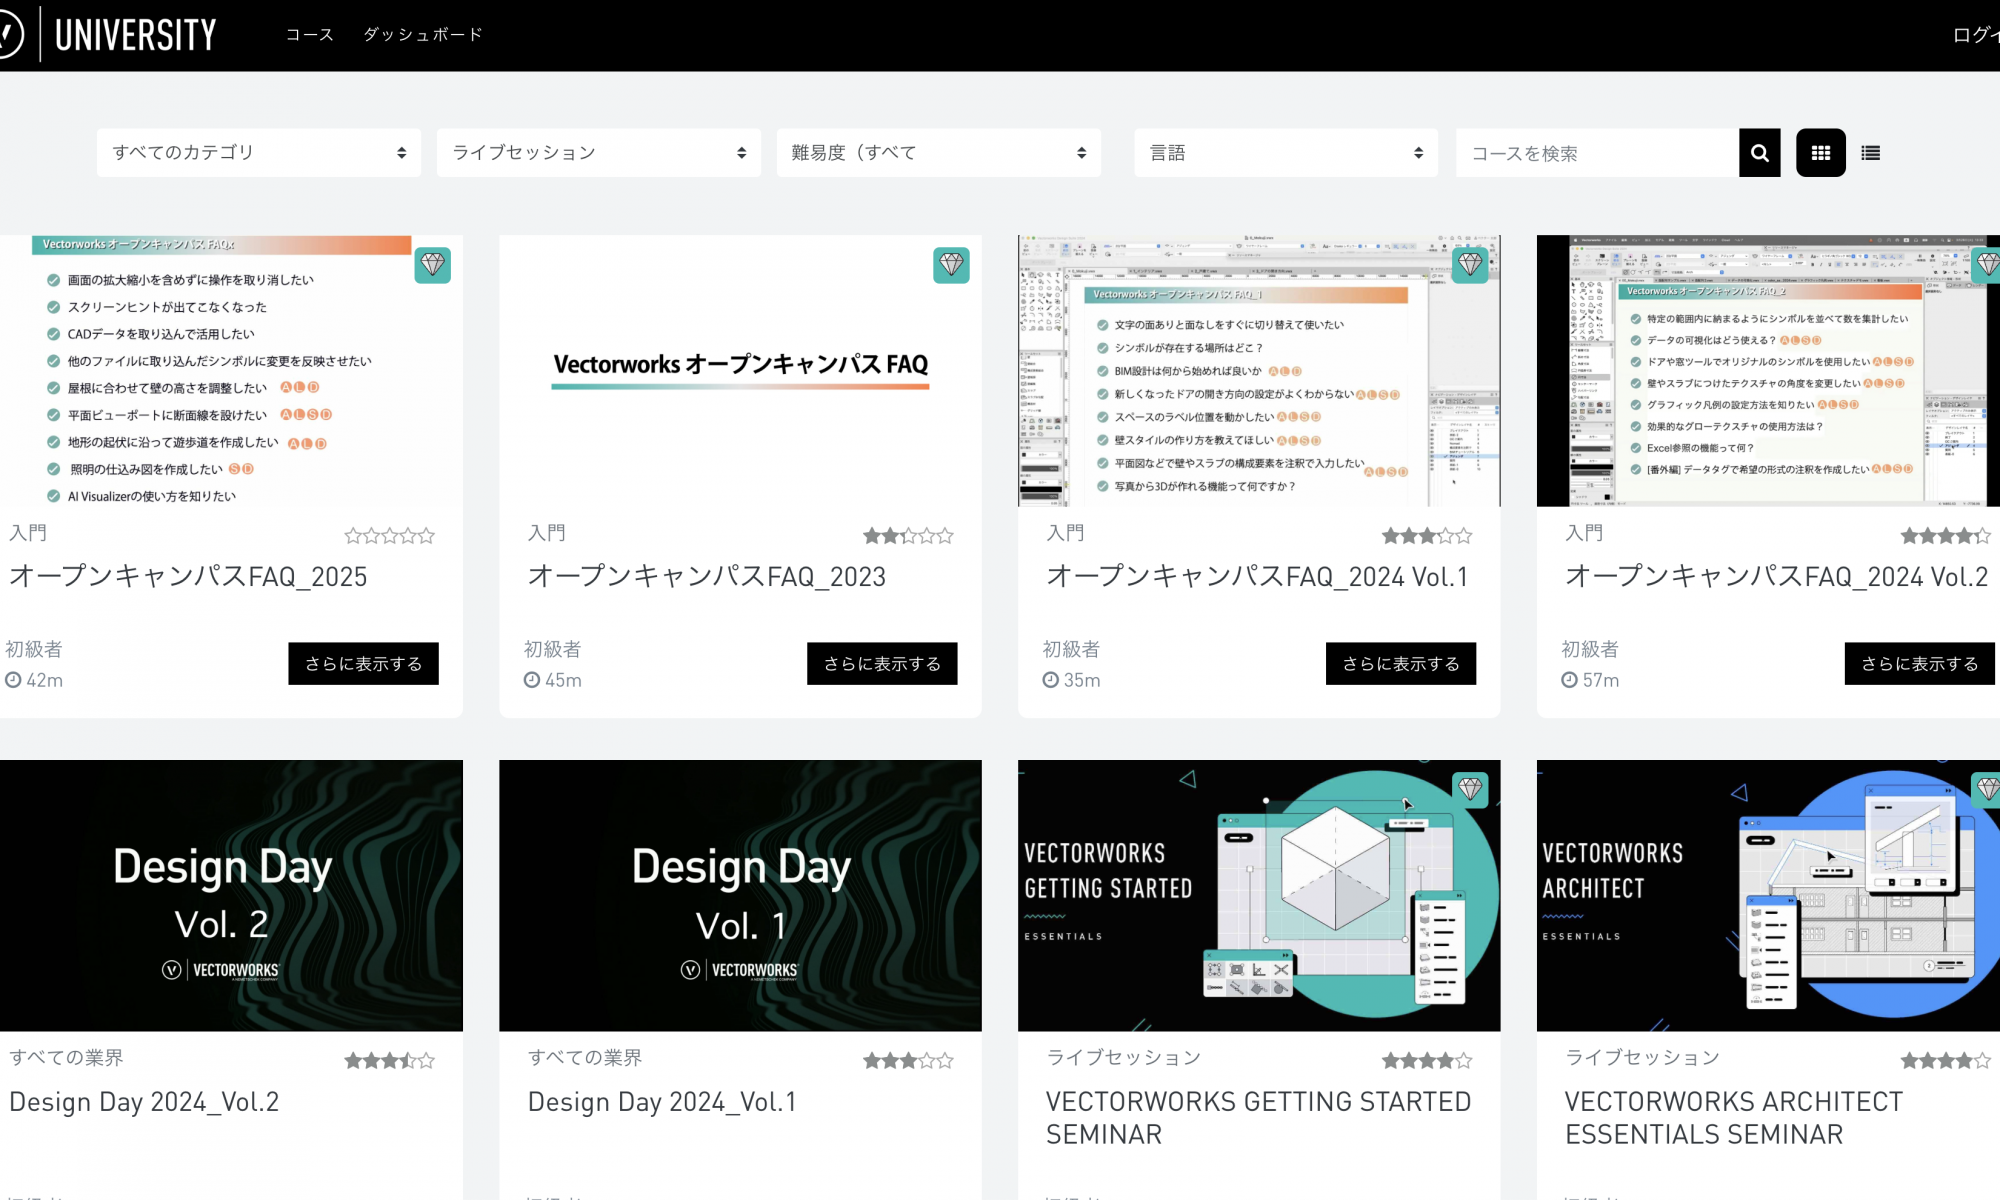
Task: Click さらに表示する for FAQ_2024 Vol.1
Action: [1401, 664]
